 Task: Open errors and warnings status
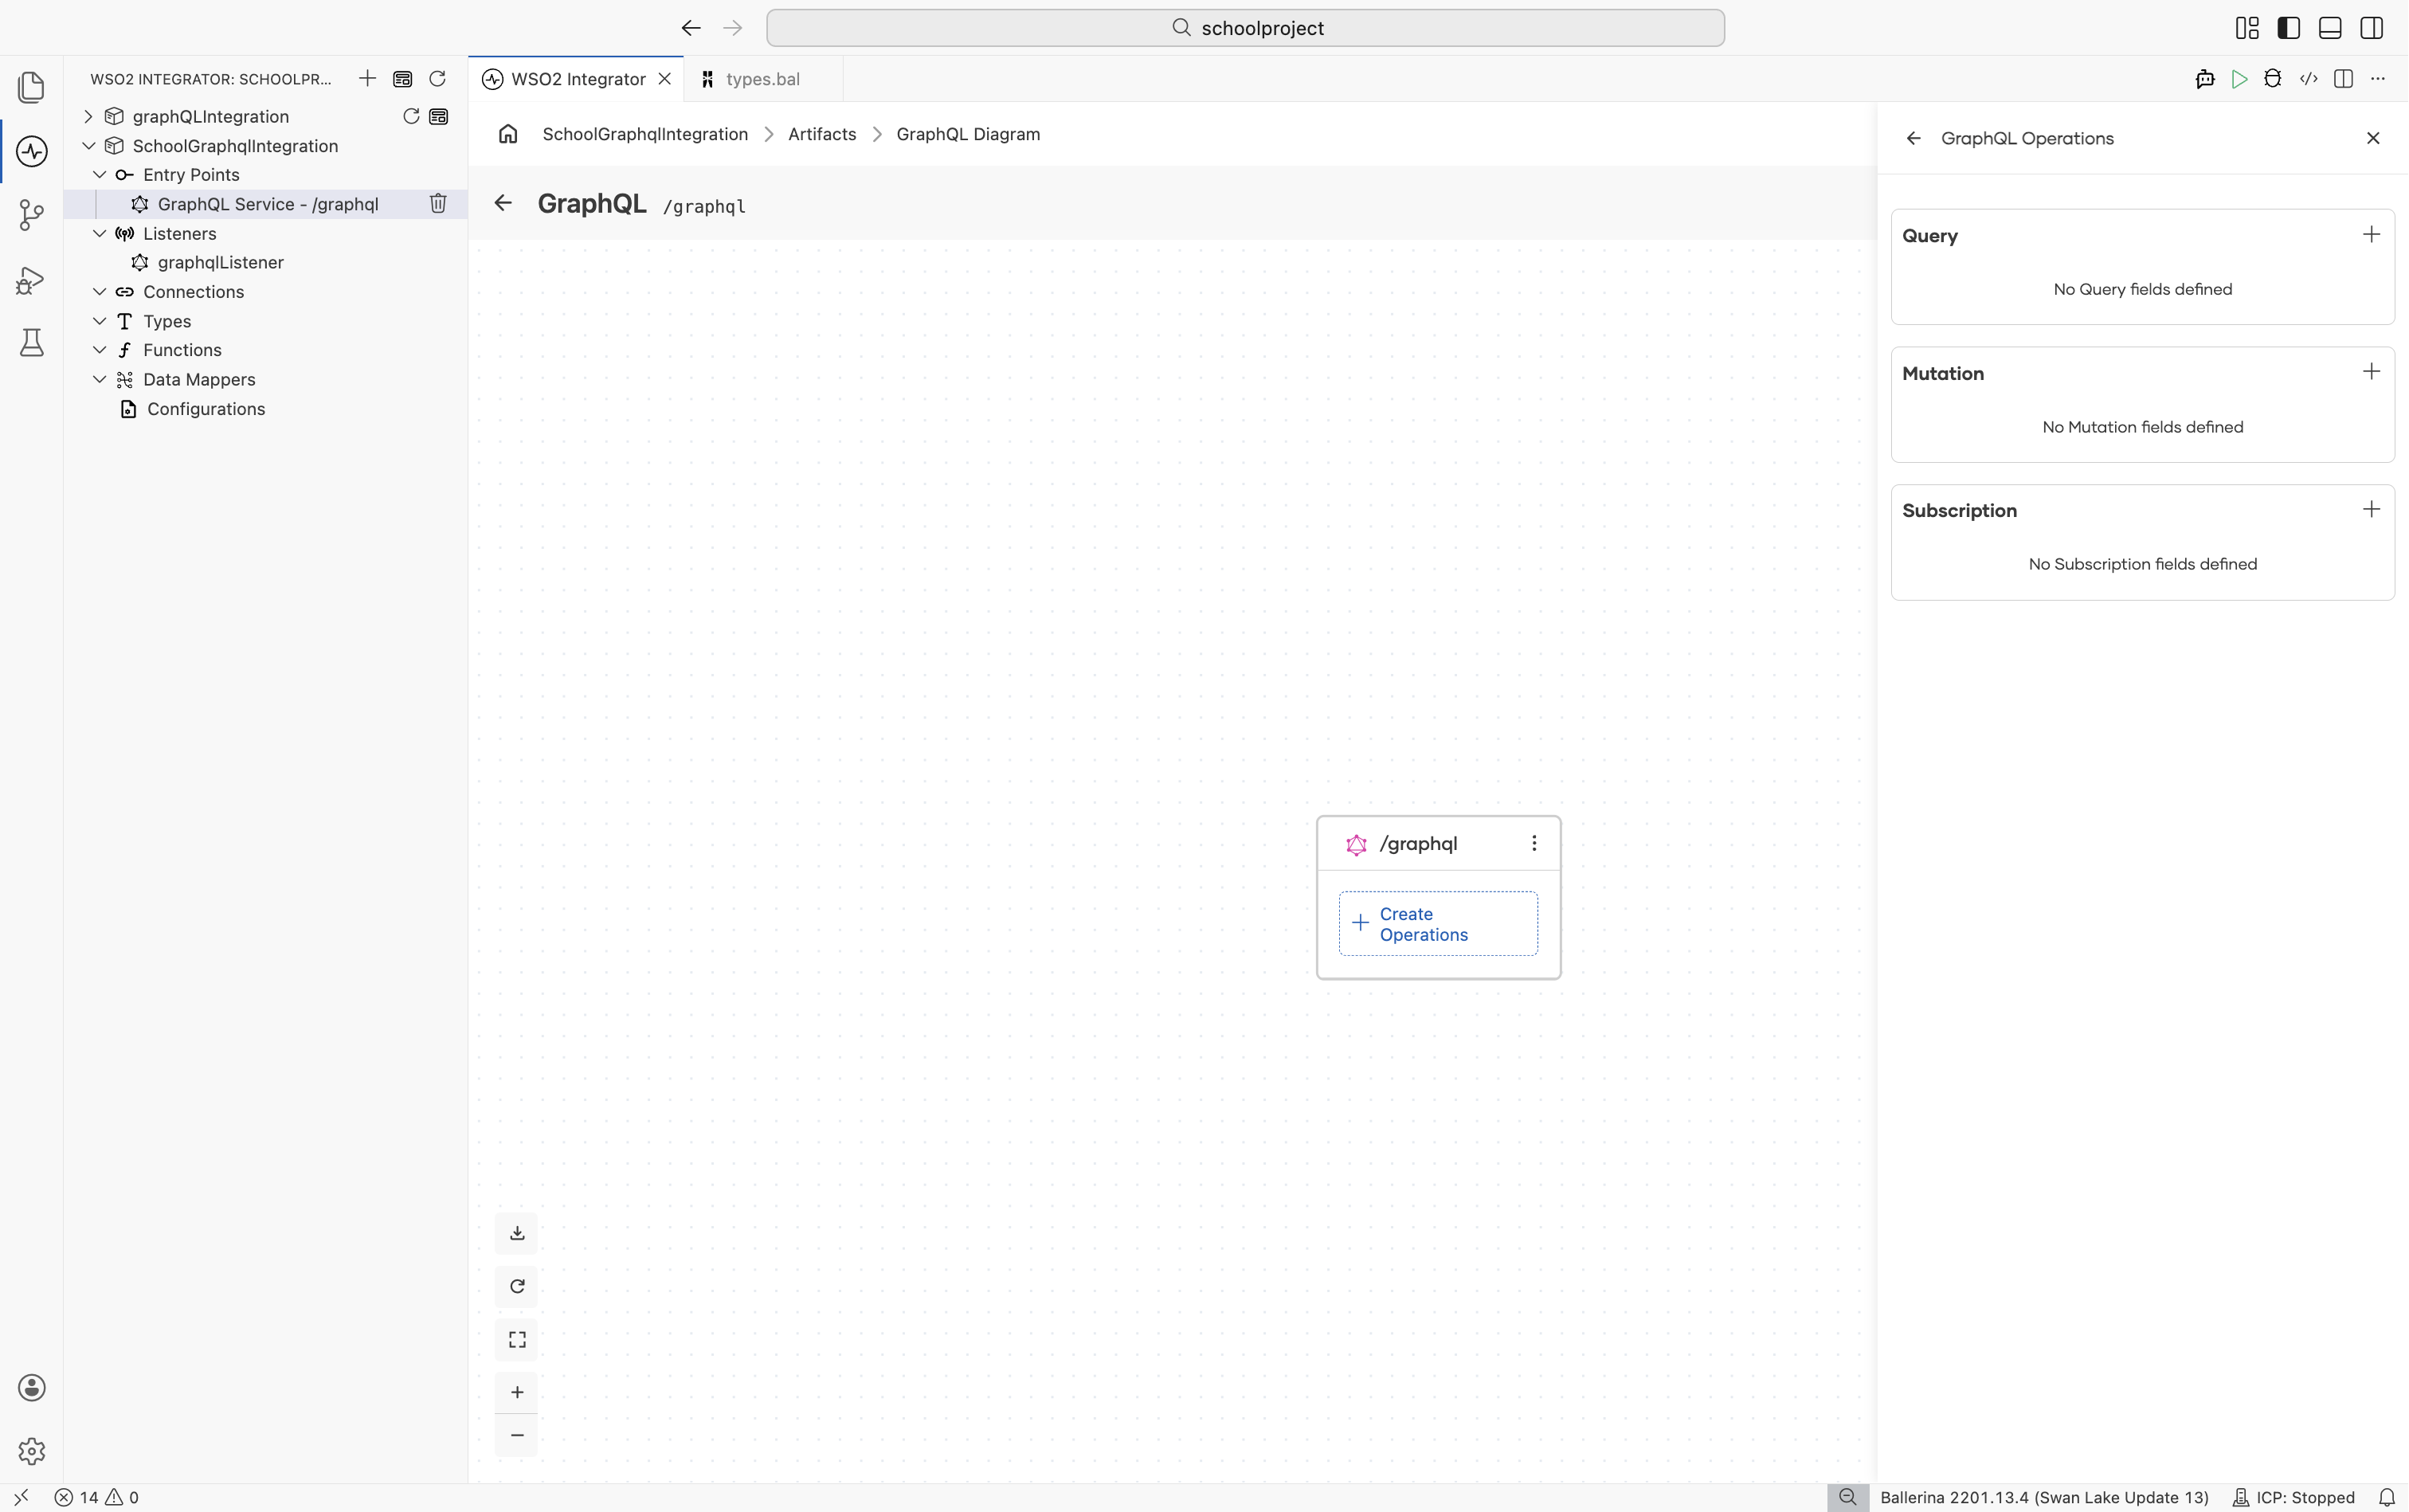click(97, 1497)
